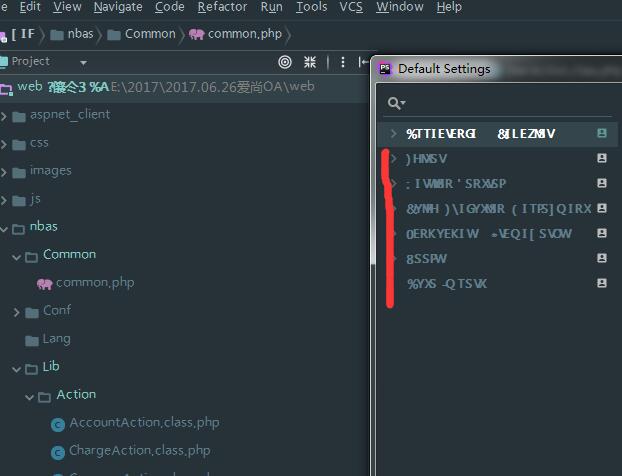
Task: Open ChargeAction.class.php file
Action: [x=140, y=451]
